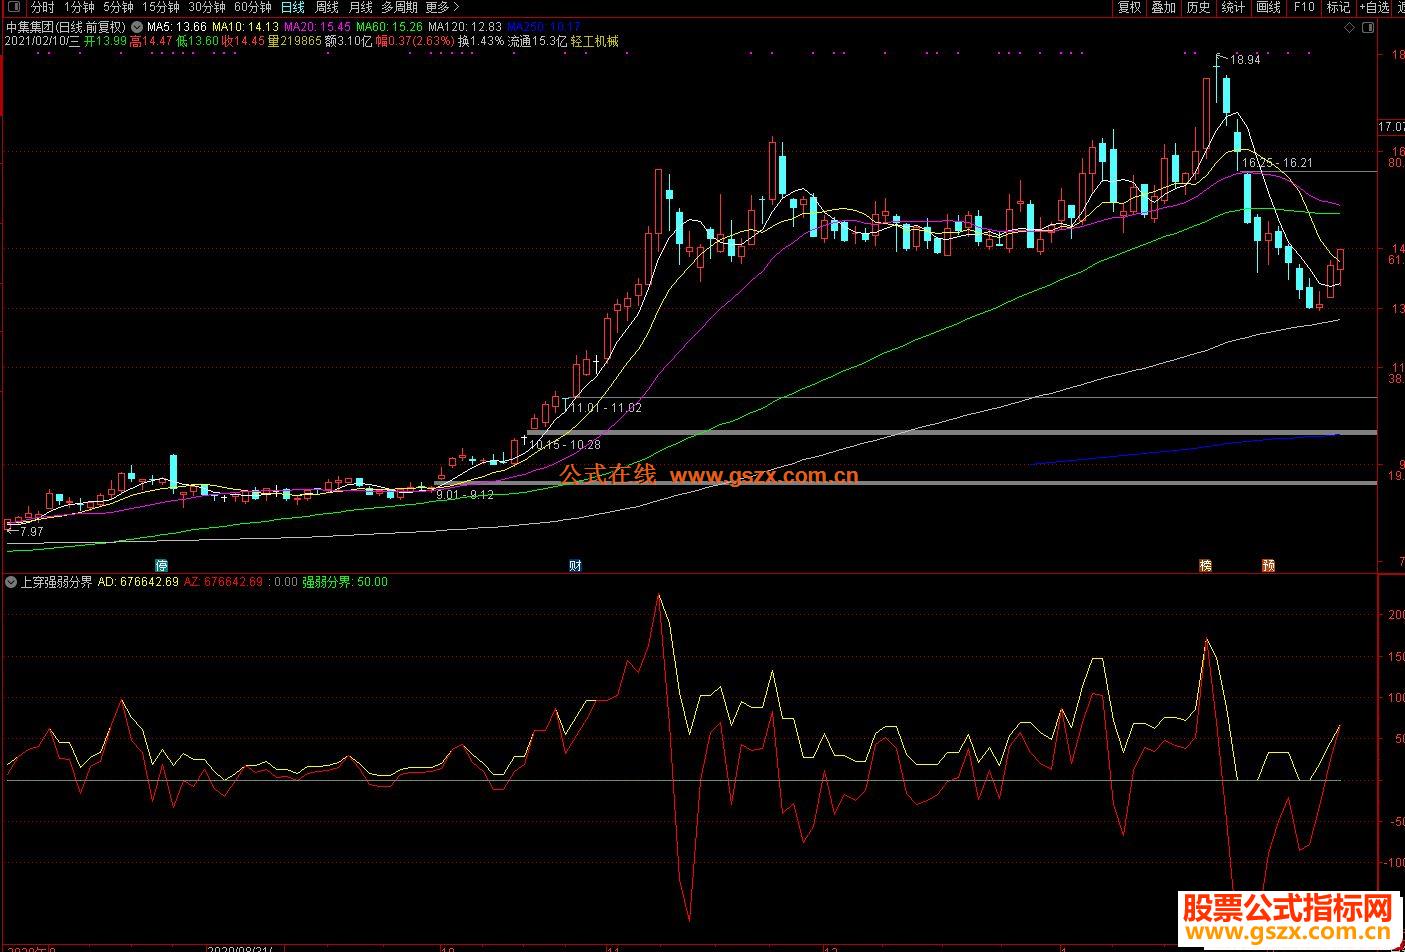The width and height of the screenshot is (1405, 952).
Task: Expand the 更多 periods menu
Action: [x=442, y=7]
